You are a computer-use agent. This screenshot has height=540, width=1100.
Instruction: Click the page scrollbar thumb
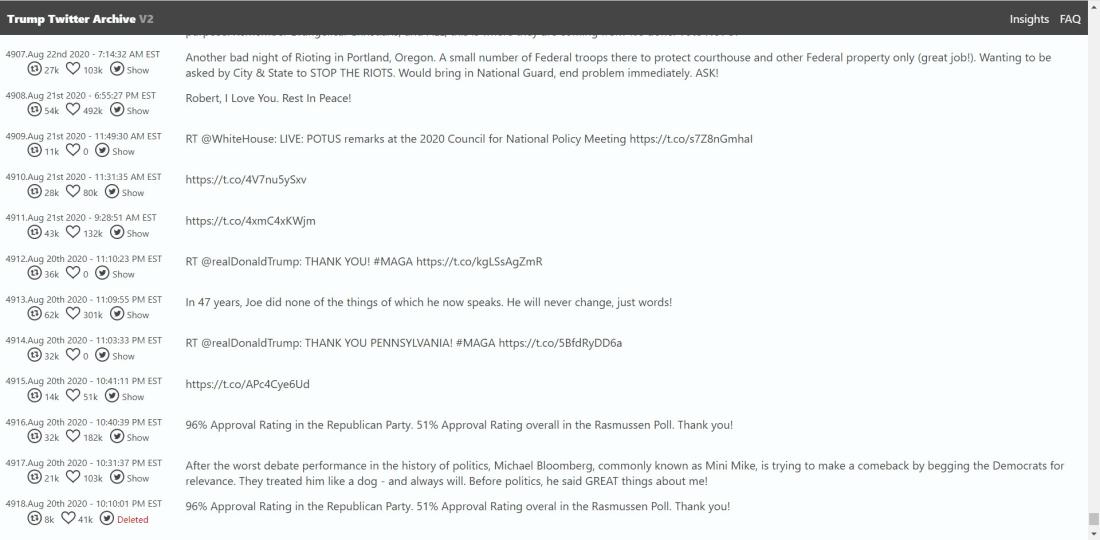point(1093,519)
